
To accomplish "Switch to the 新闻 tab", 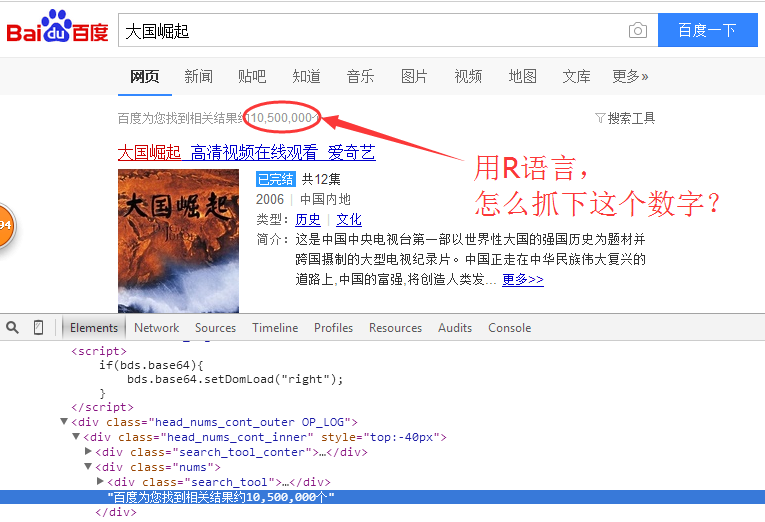I will tap(199, 76).
